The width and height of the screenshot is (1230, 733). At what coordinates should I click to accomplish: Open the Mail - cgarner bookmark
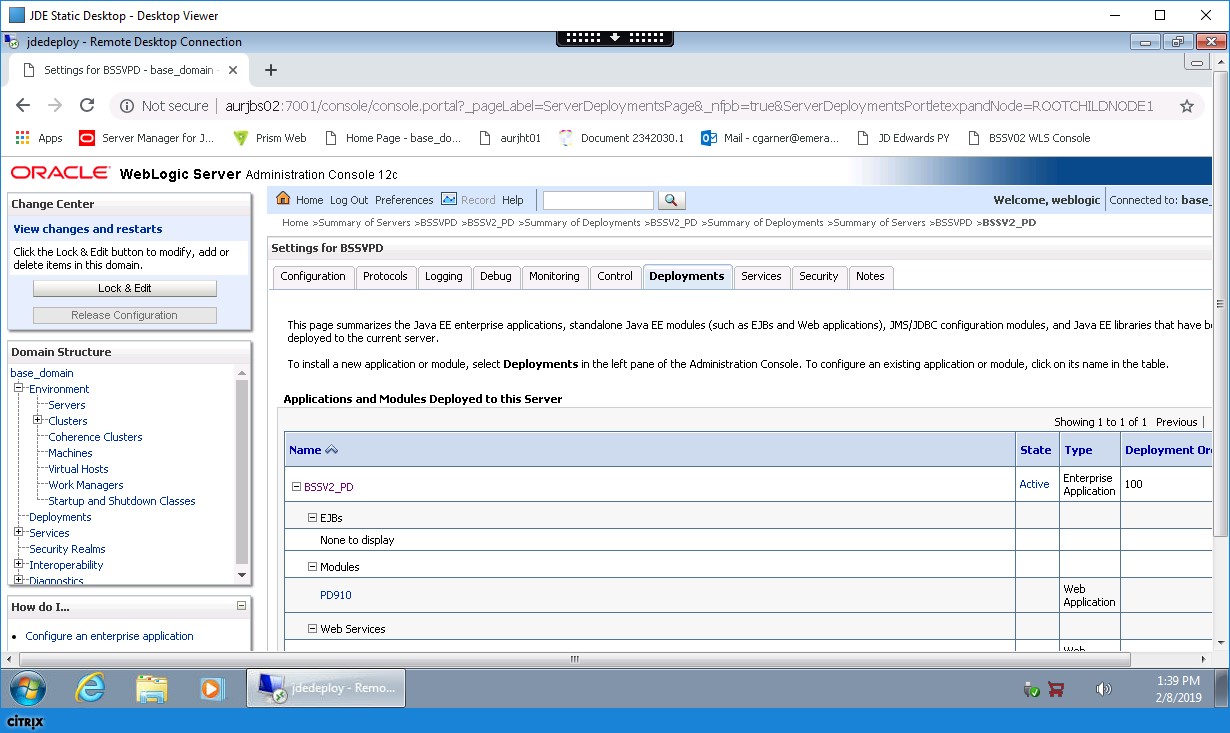770,138
